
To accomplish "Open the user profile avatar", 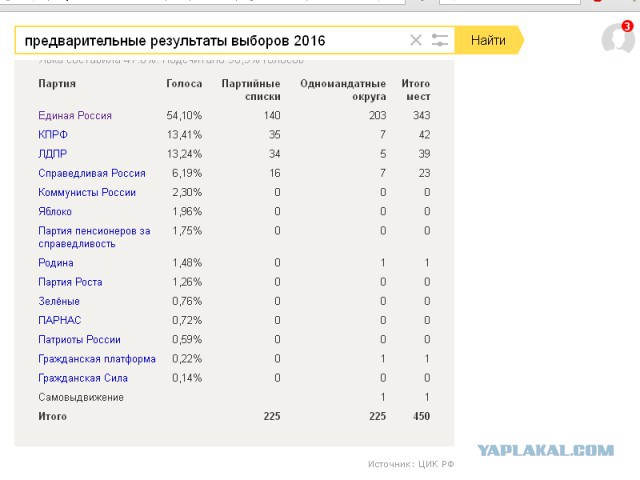I will tap(618, 39).
